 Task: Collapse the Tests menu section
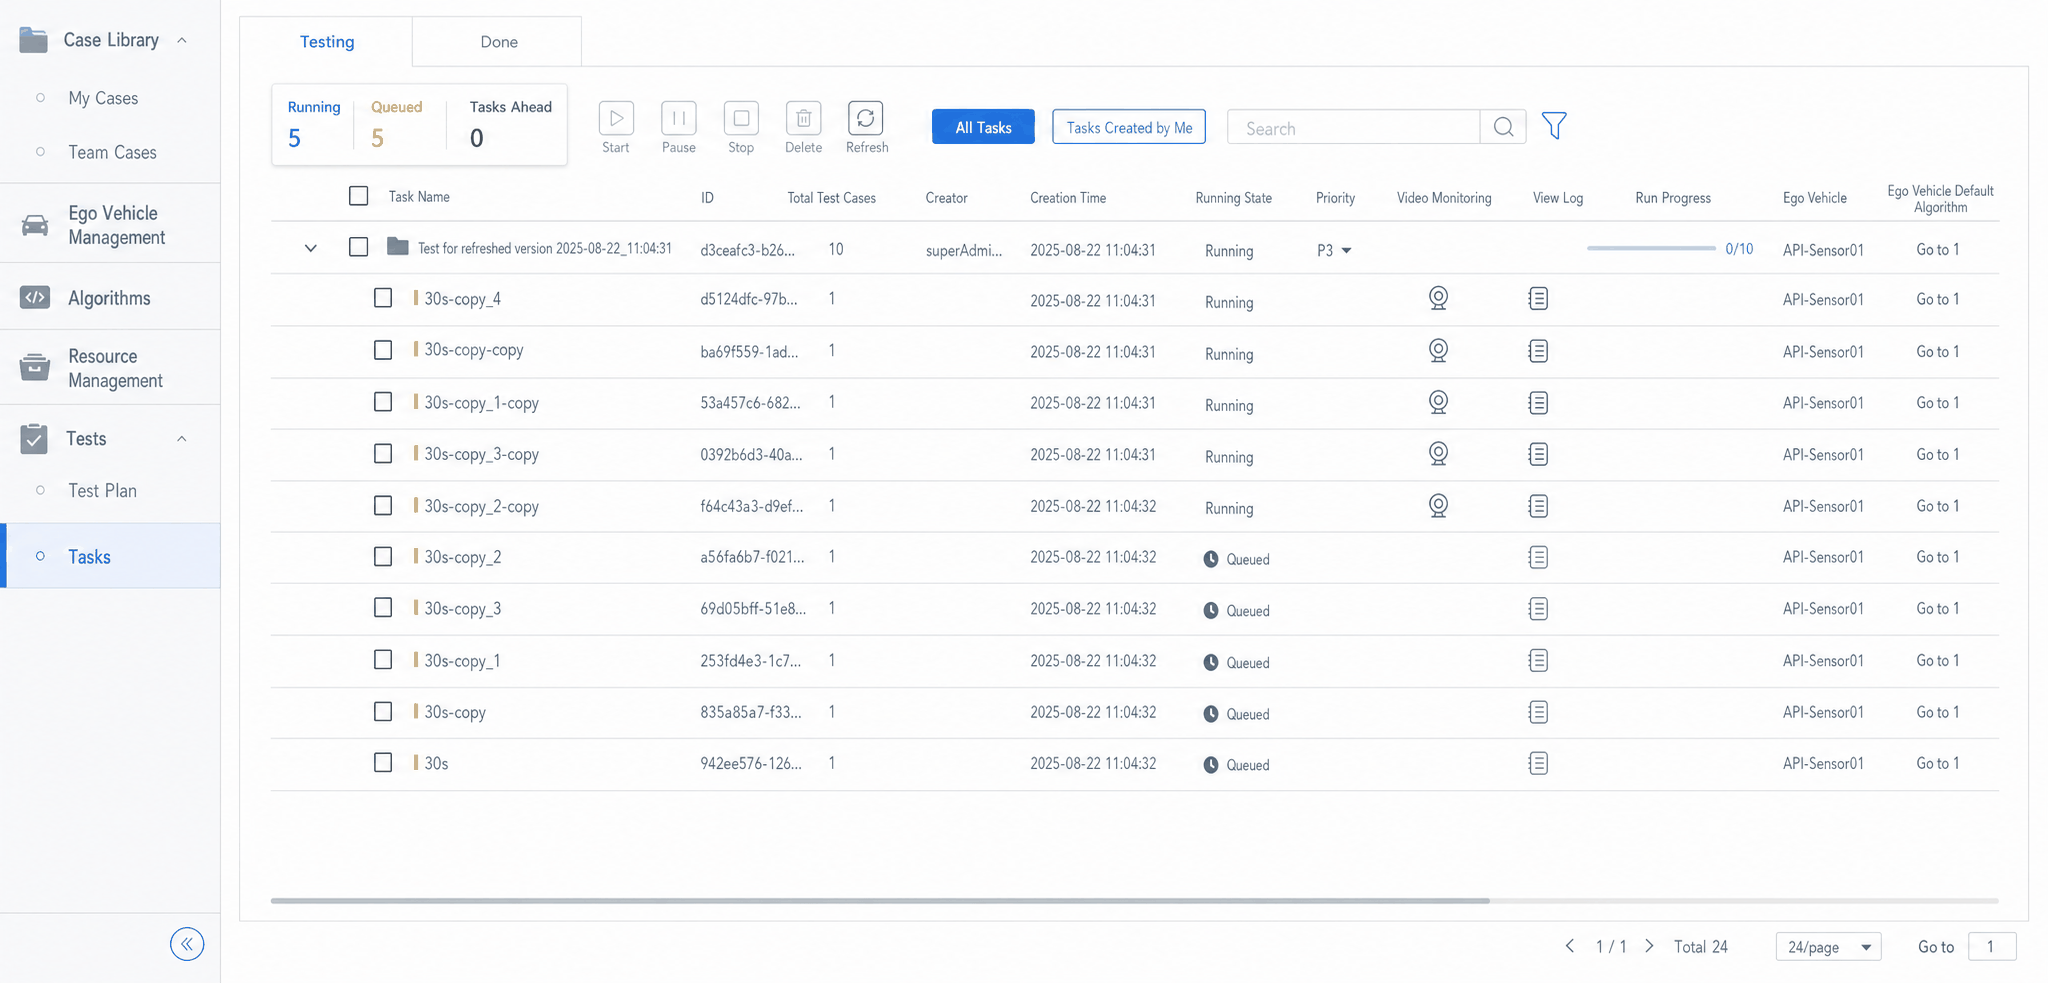pos(182,439)
